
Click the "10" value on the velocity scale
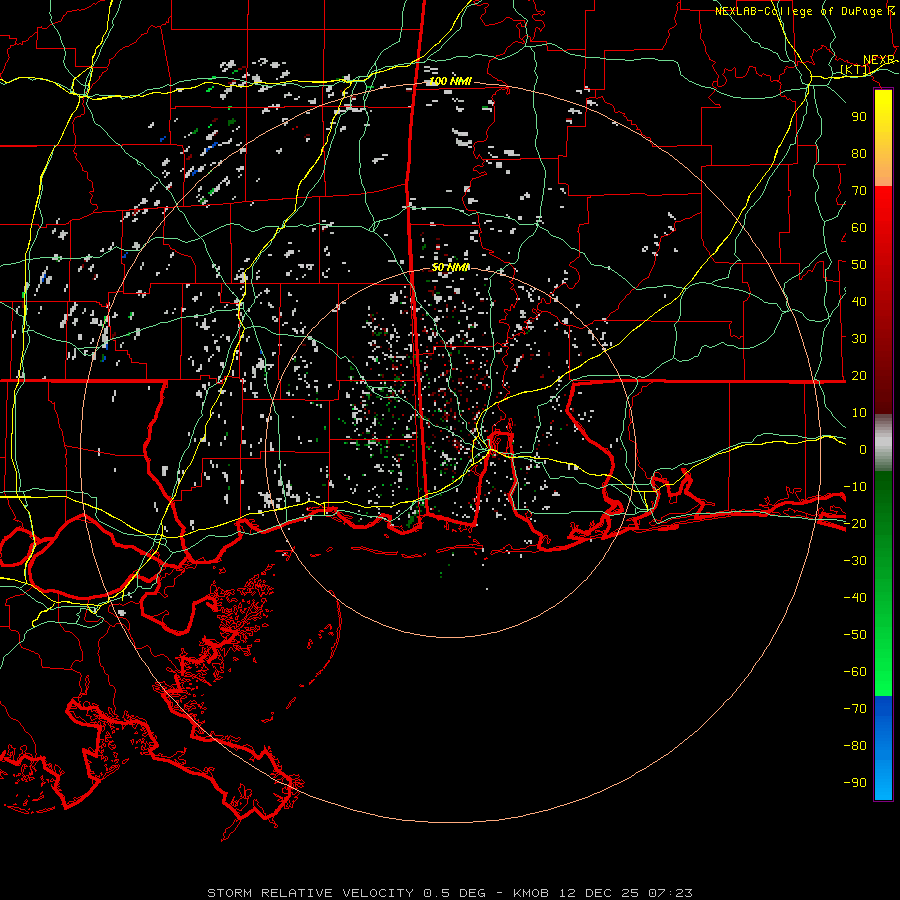[859, 413]
